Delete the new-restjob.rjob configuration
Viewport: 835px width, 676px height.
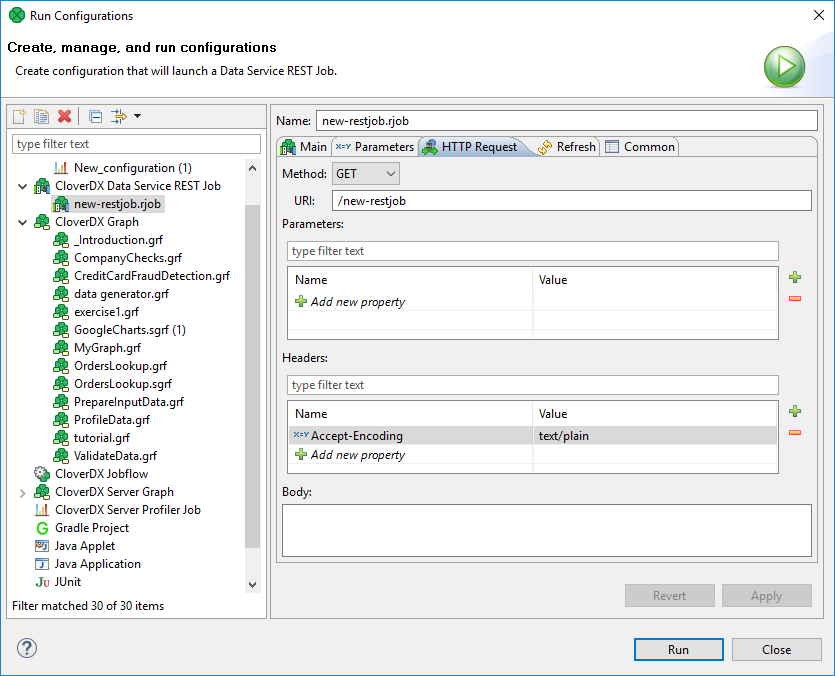coord(63,116)
